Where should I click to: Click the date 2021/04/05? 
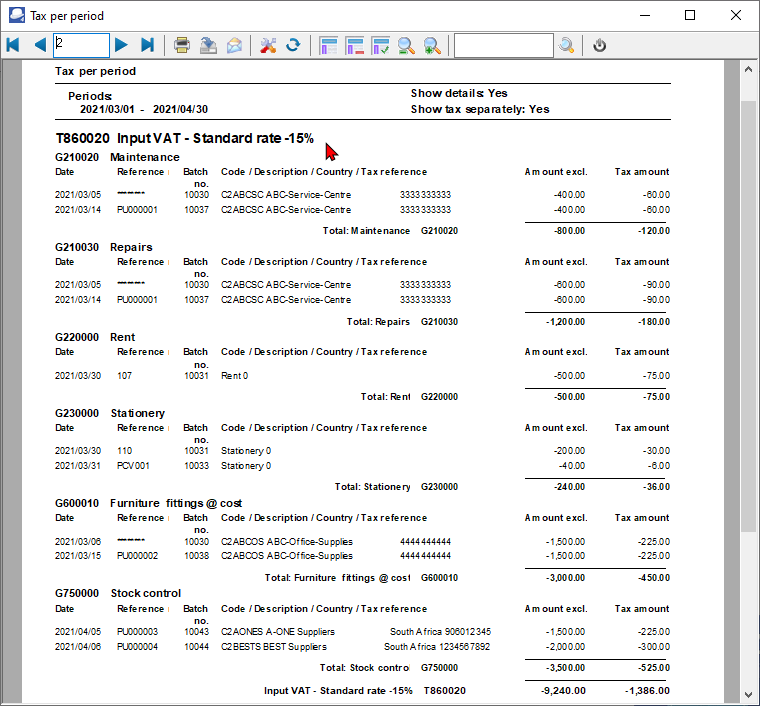pos(78,632)
